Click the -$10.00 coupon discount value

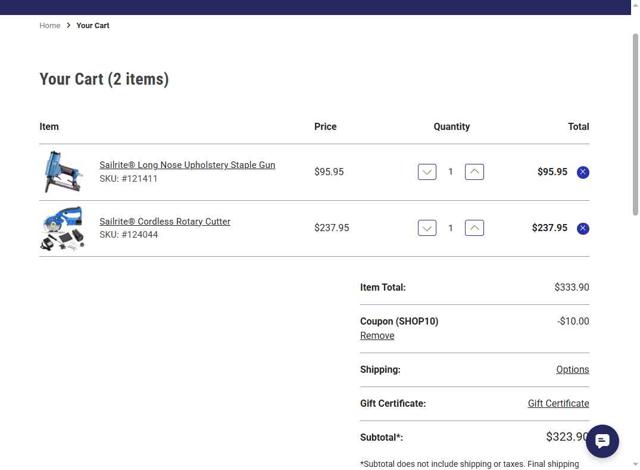tap(573, 321)
